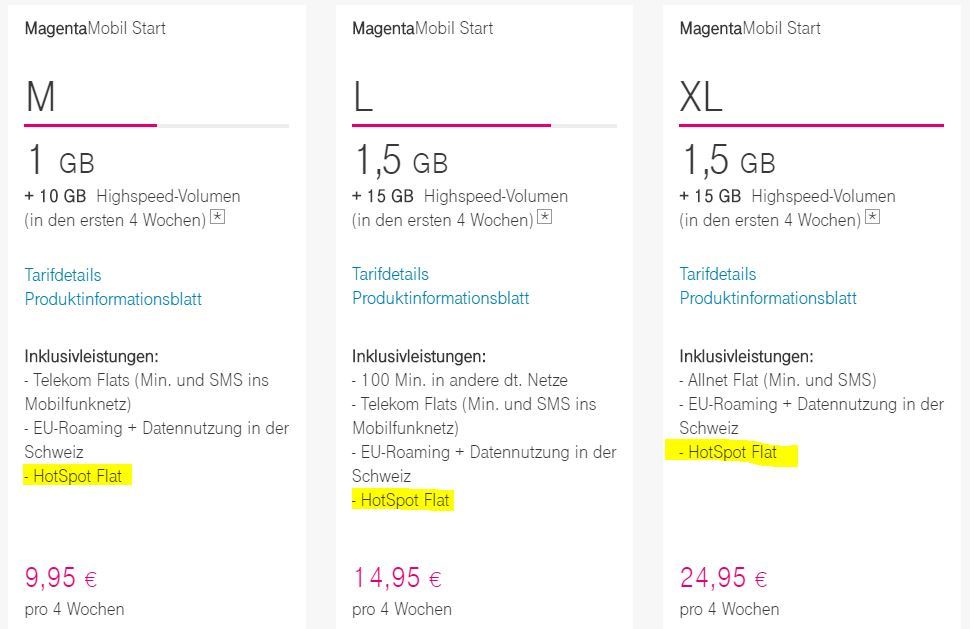Click the magenta data bar under M
The width and height of the screenshot is (970, 629).
tap(90, 125)
